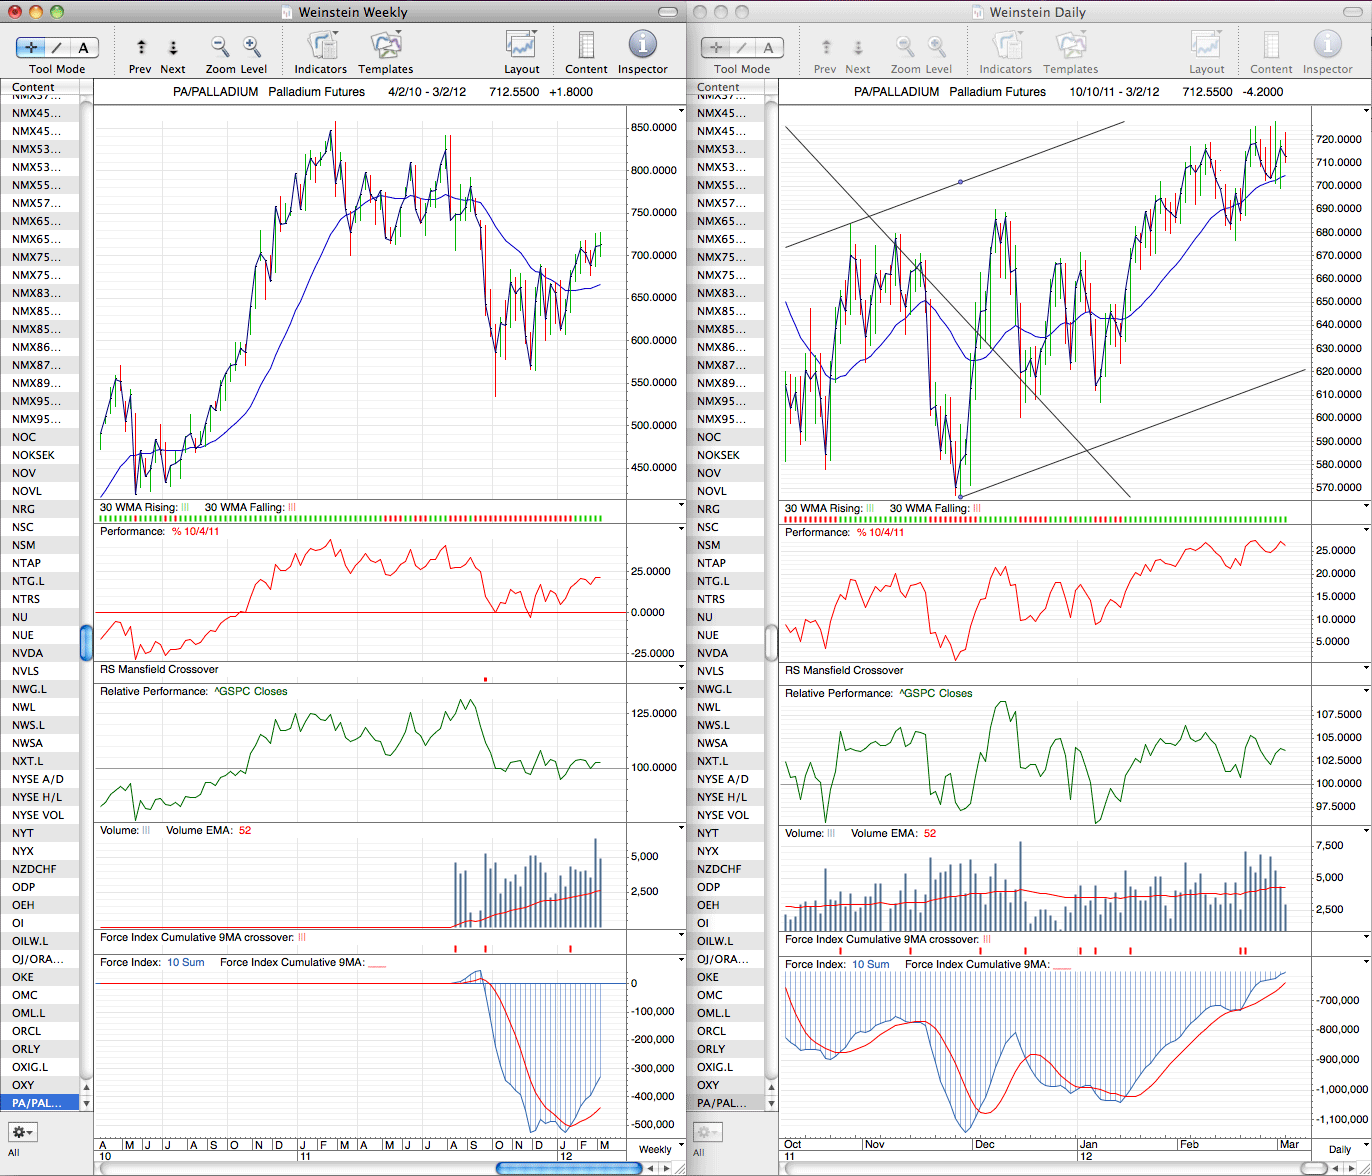1372x1176 pixels.
Task: Select the crosshair tool in Weinstein Weekly
Action: point(30,47)
